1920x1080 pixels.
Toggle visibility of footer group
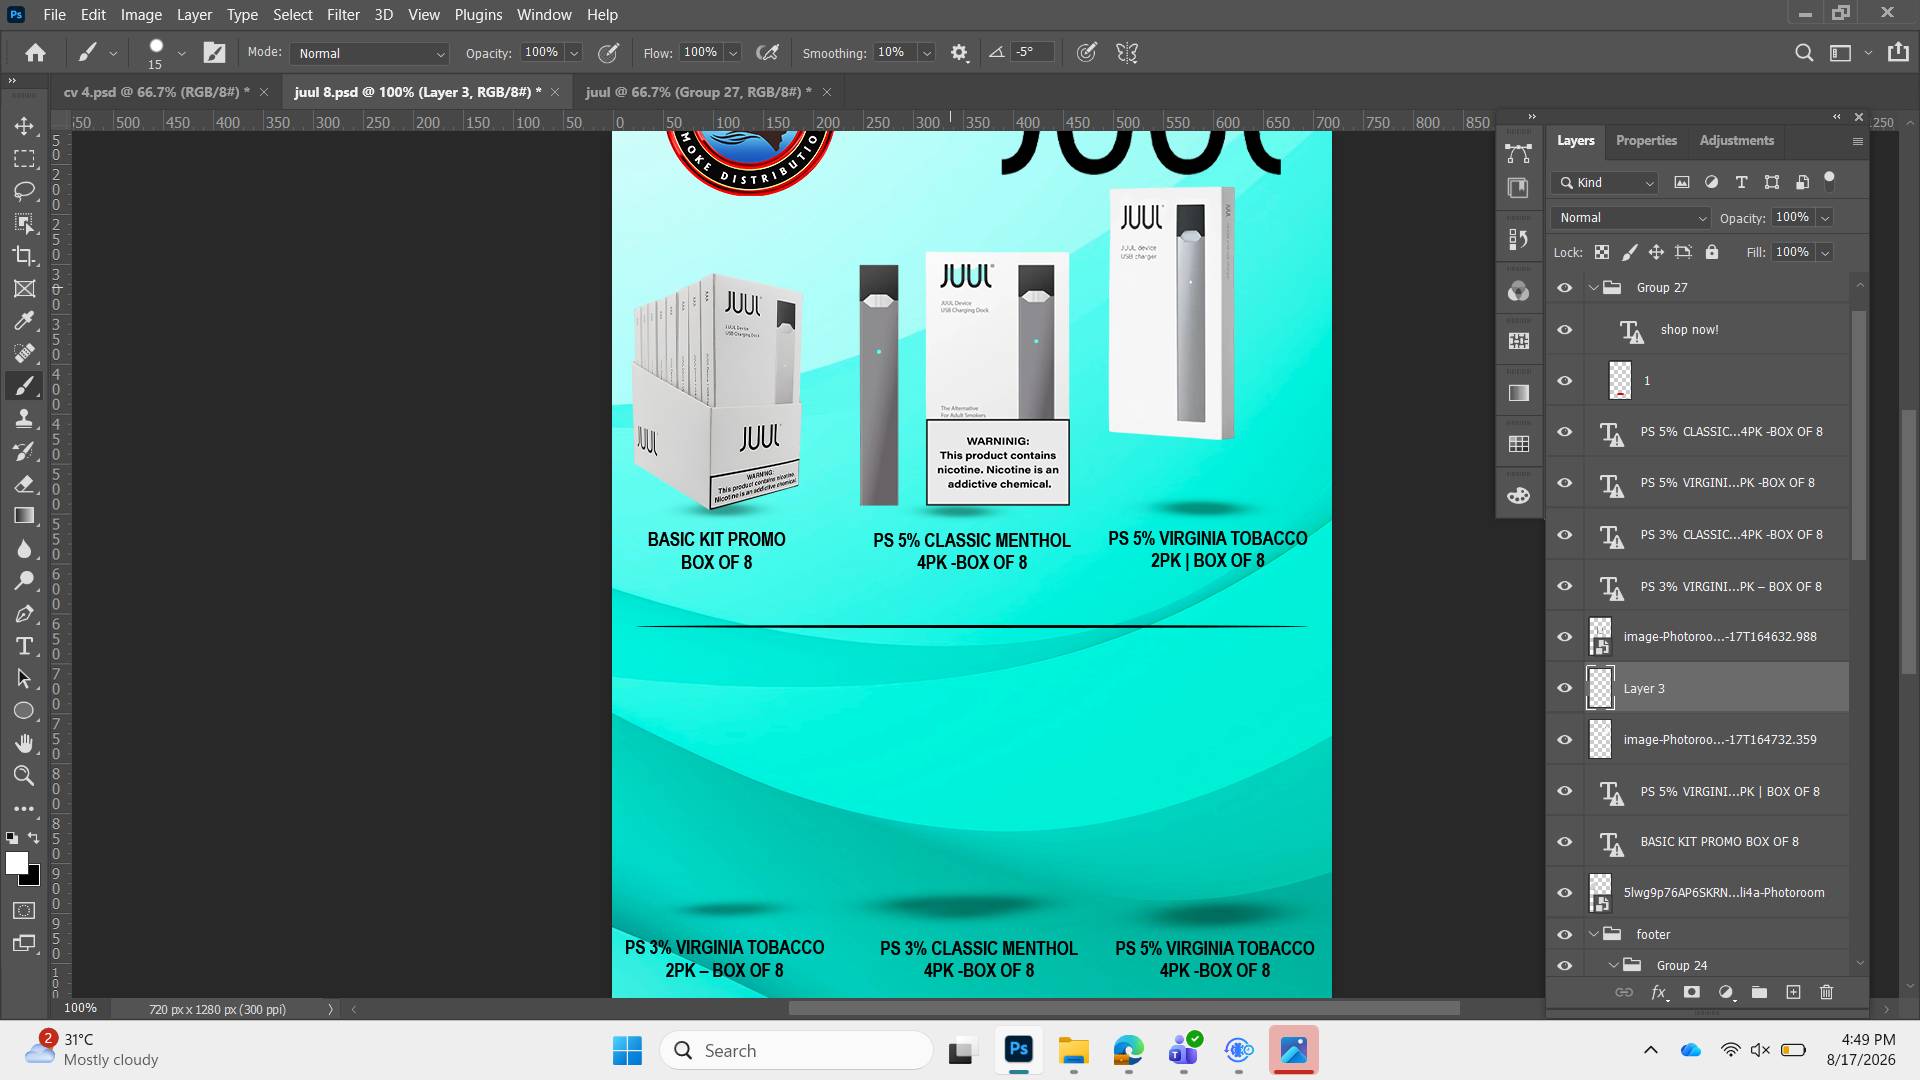coord(1565,934)
